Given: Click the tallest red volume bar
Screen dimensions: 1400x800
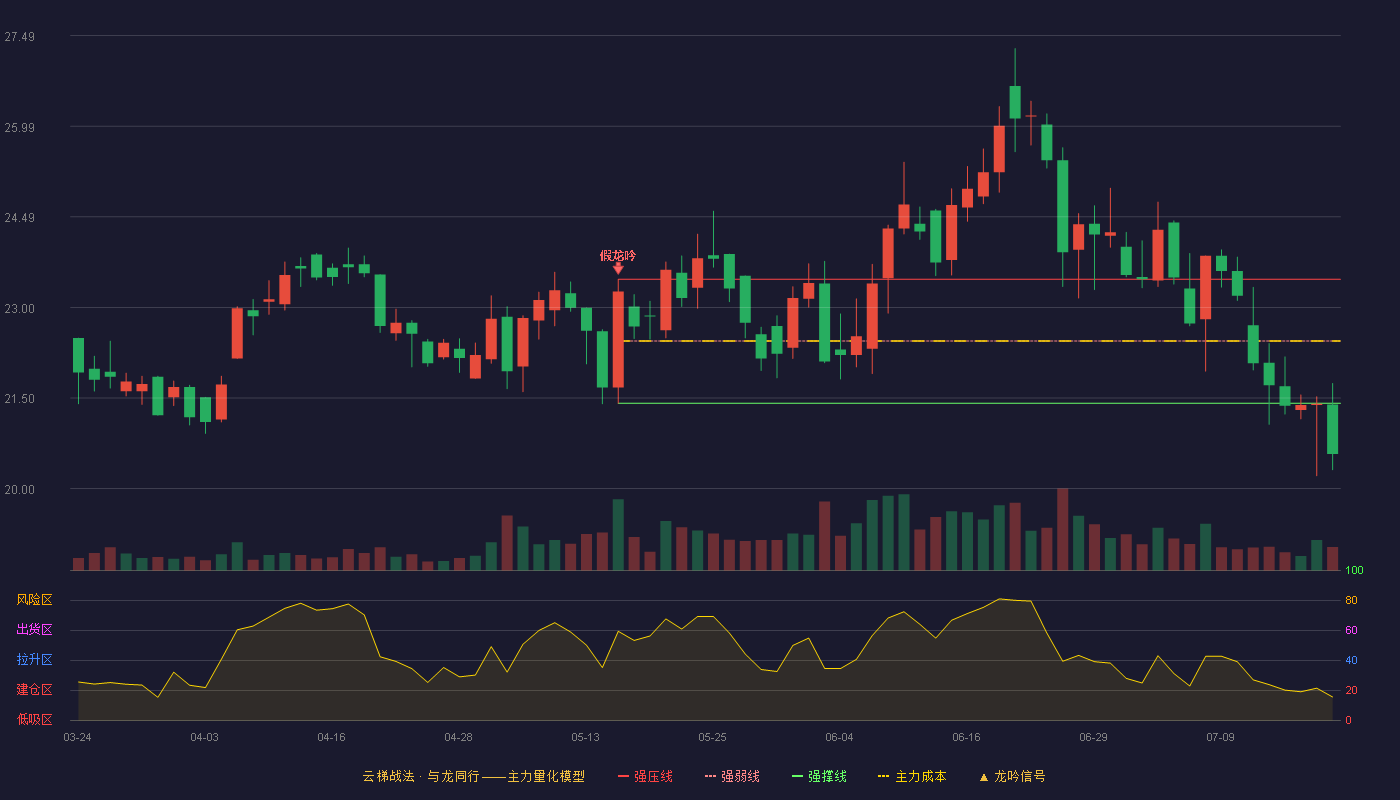Looking at the screenshot, I should coord(1062,529).
